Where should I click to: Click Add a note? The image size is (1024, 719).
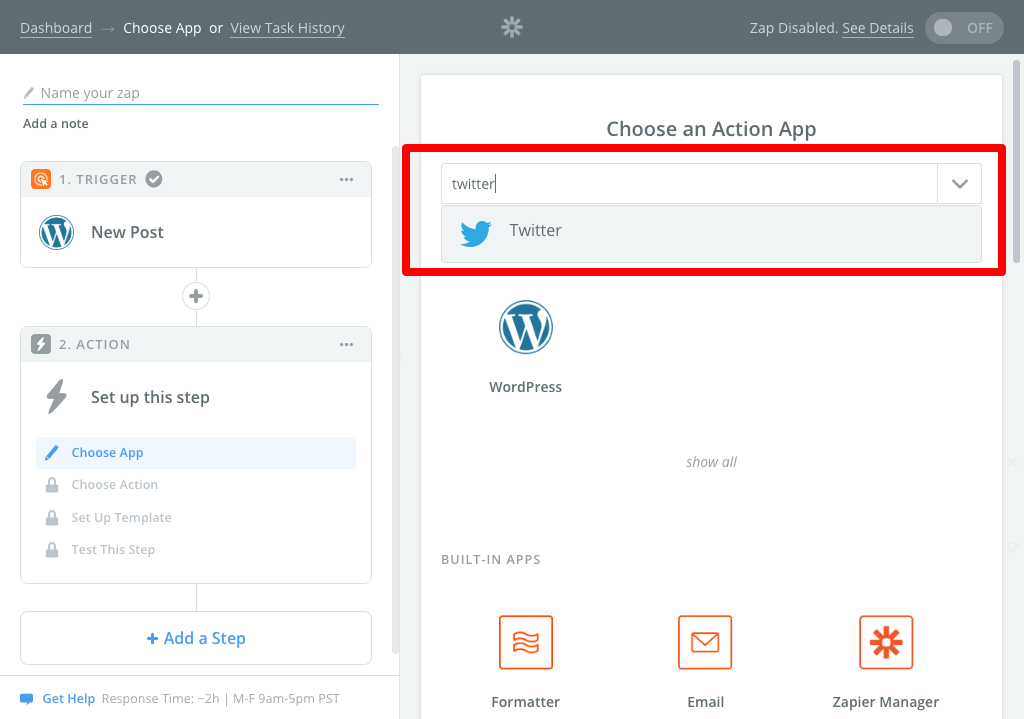coord(56,123)
